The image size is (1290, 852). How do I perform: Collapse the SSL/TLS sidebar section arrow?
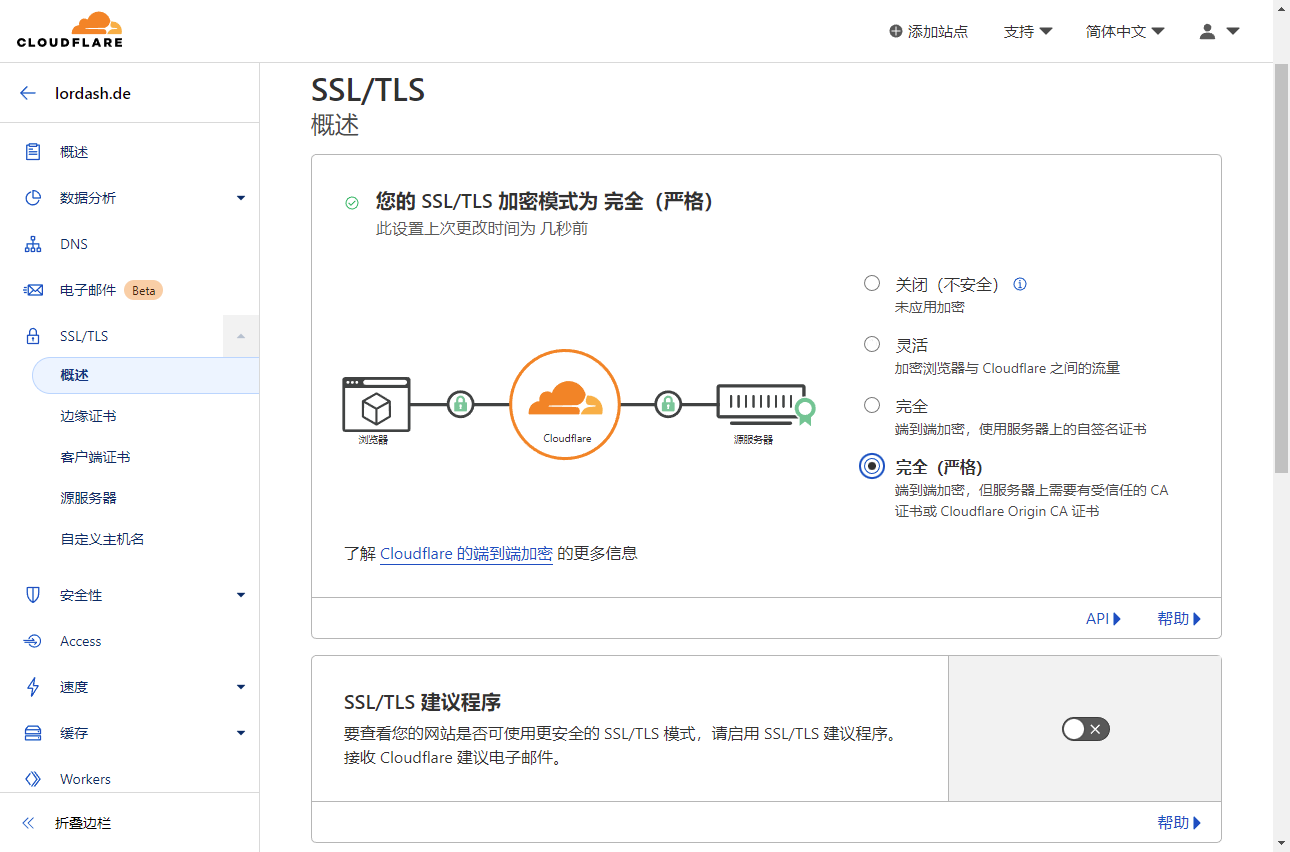[241, 336]
